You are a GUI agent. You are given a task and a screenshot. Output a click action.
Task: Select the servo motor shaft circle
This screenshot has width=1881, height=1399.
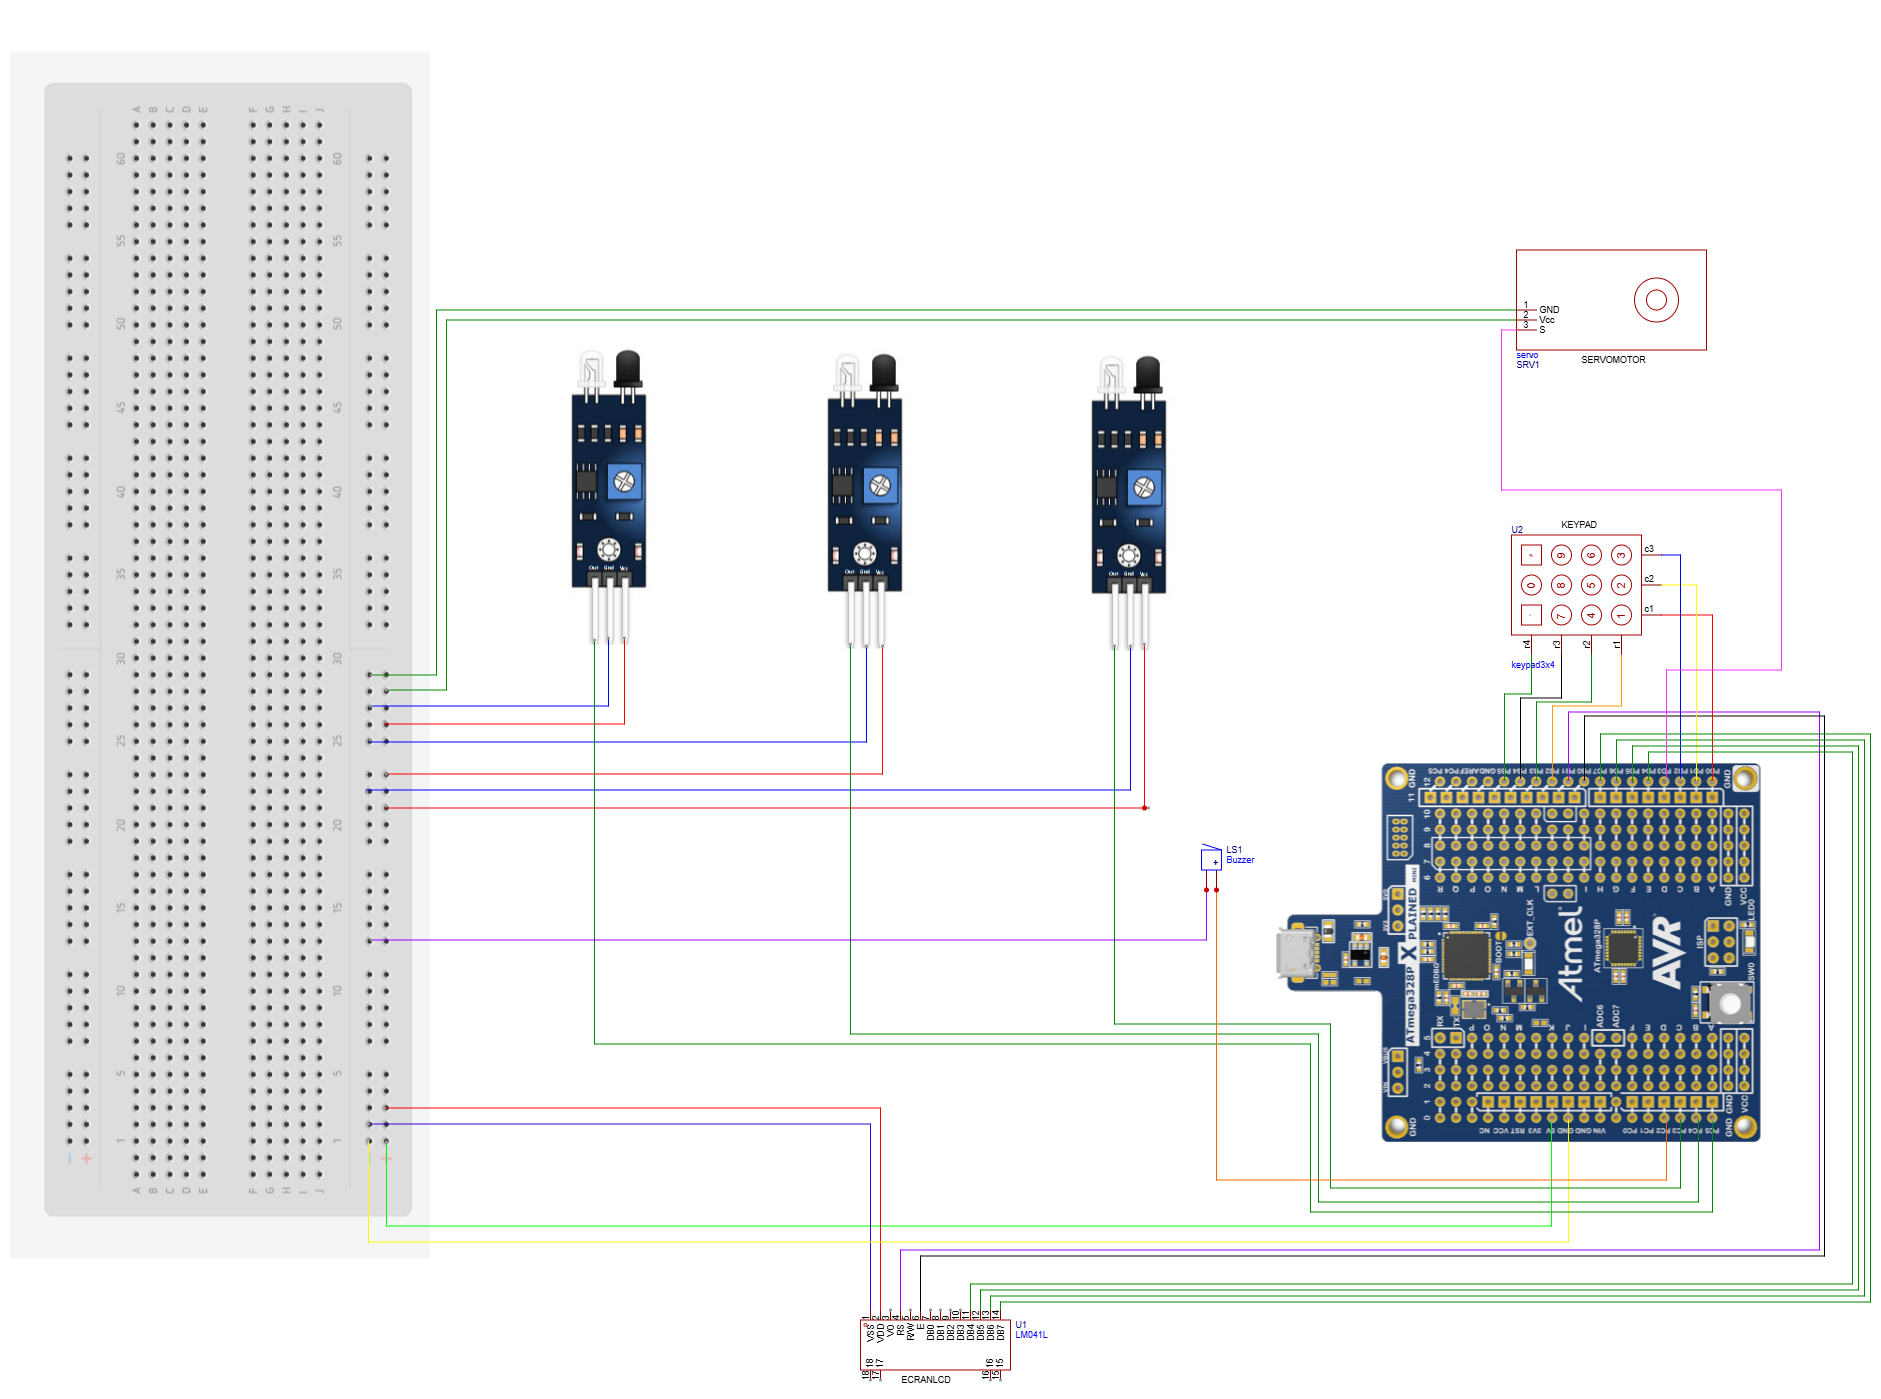coord(1656,300)
